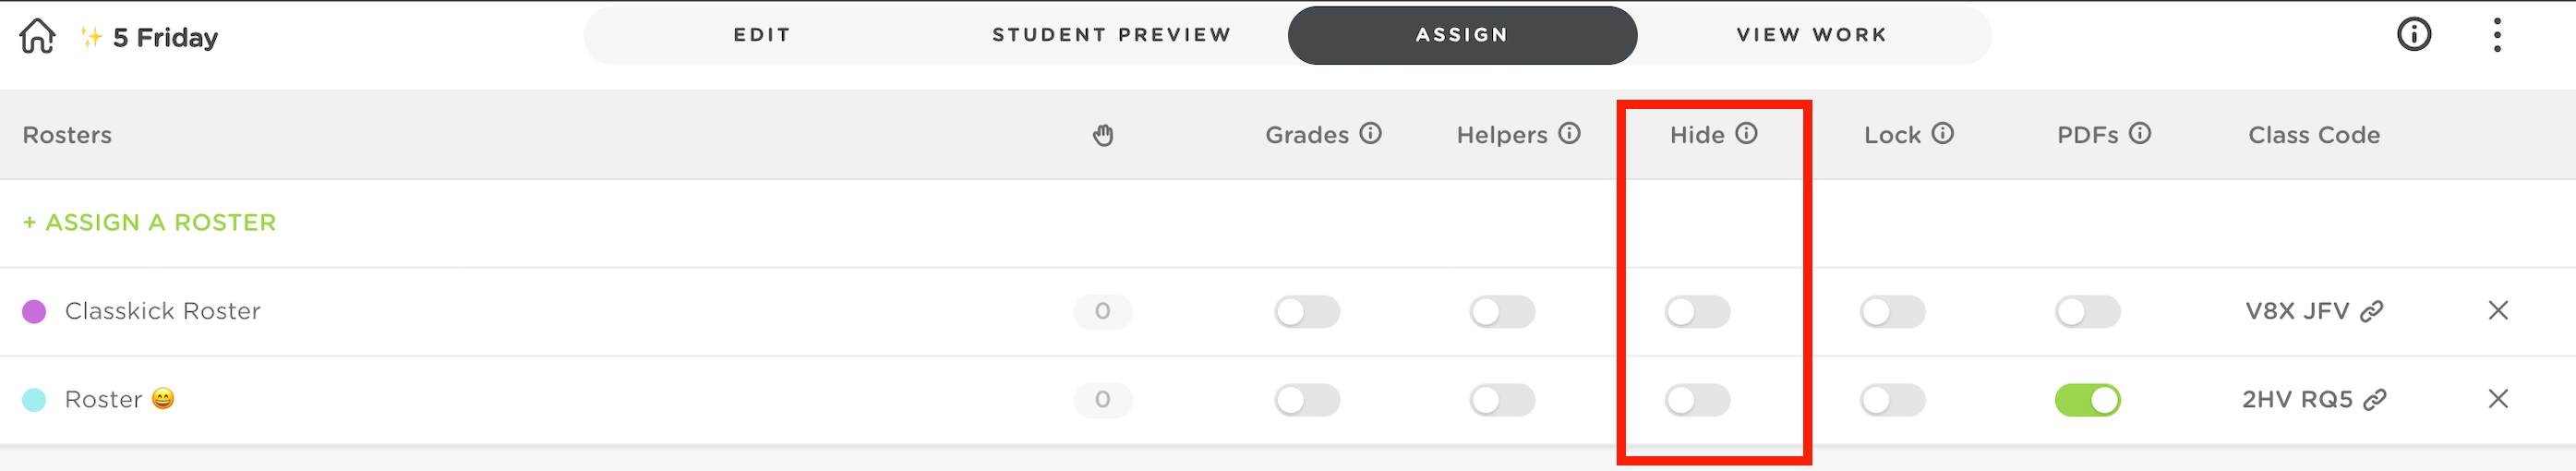
Task: Show info about Helpers column
Action: [1570, 133]
